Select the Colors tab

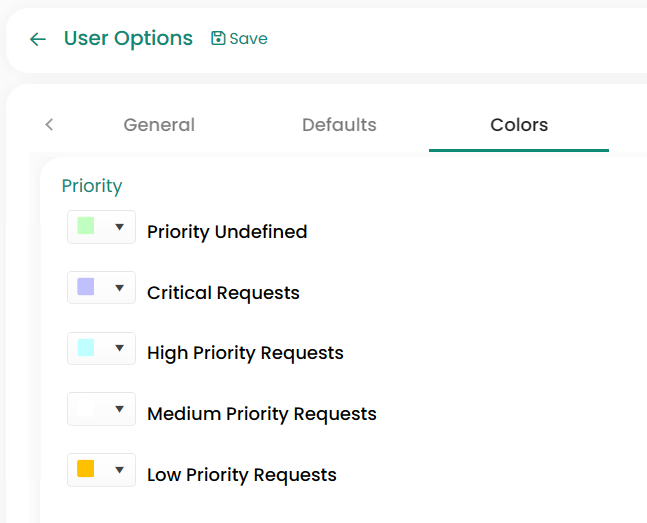click(x=519, y=125)
